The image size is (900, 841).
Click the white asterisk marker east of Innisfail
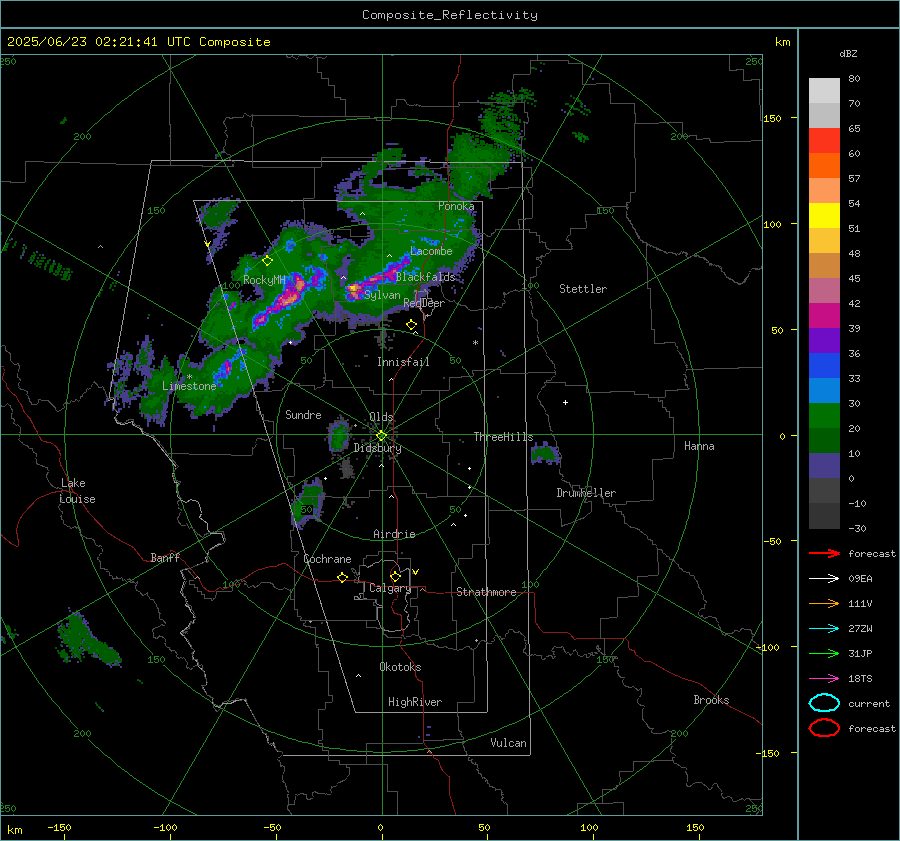coord(475,343)
